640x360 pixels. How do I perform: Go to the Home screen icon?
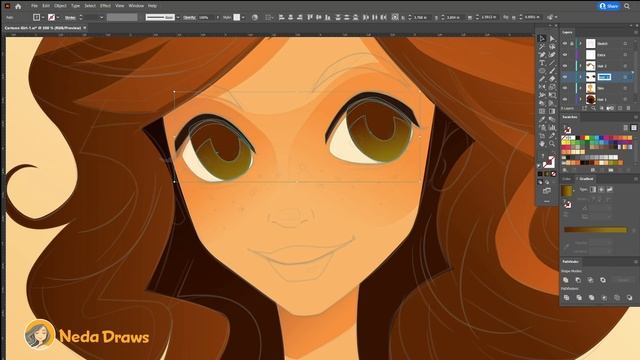pos(18,6)
